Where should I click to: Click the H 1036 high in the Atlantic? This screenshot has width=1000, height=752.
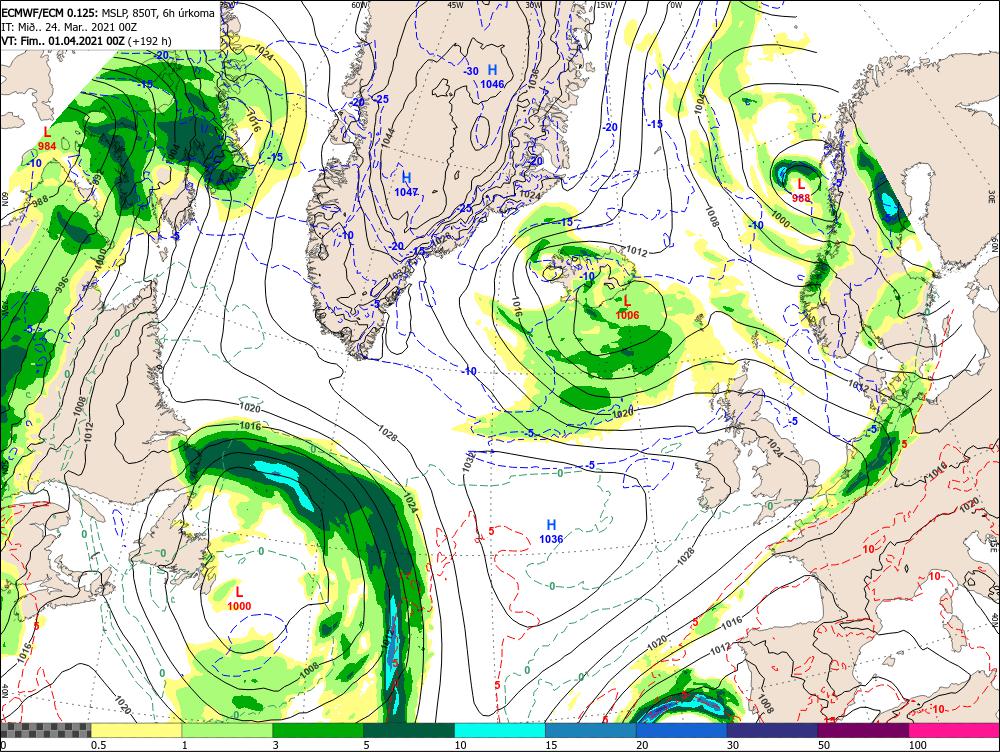(x=551, y=531)
